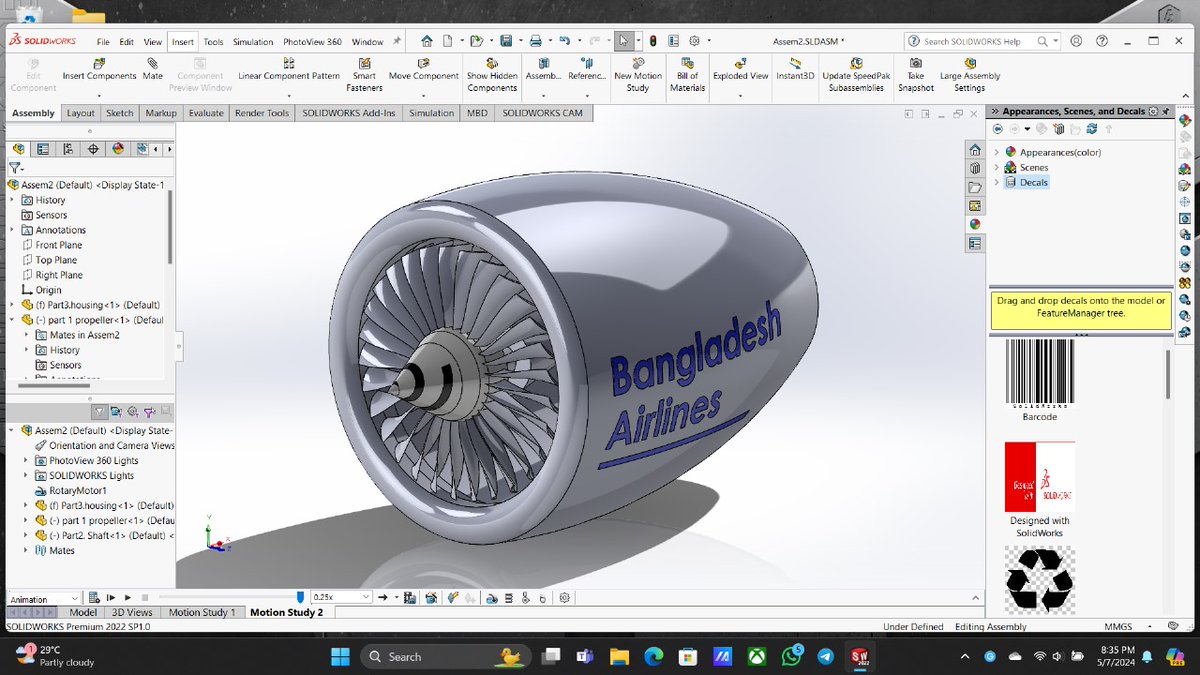Viewport: 1200px width, 675px height.
Task: Open the DisplayManager tab icon
Action: [x=118, y=149]
